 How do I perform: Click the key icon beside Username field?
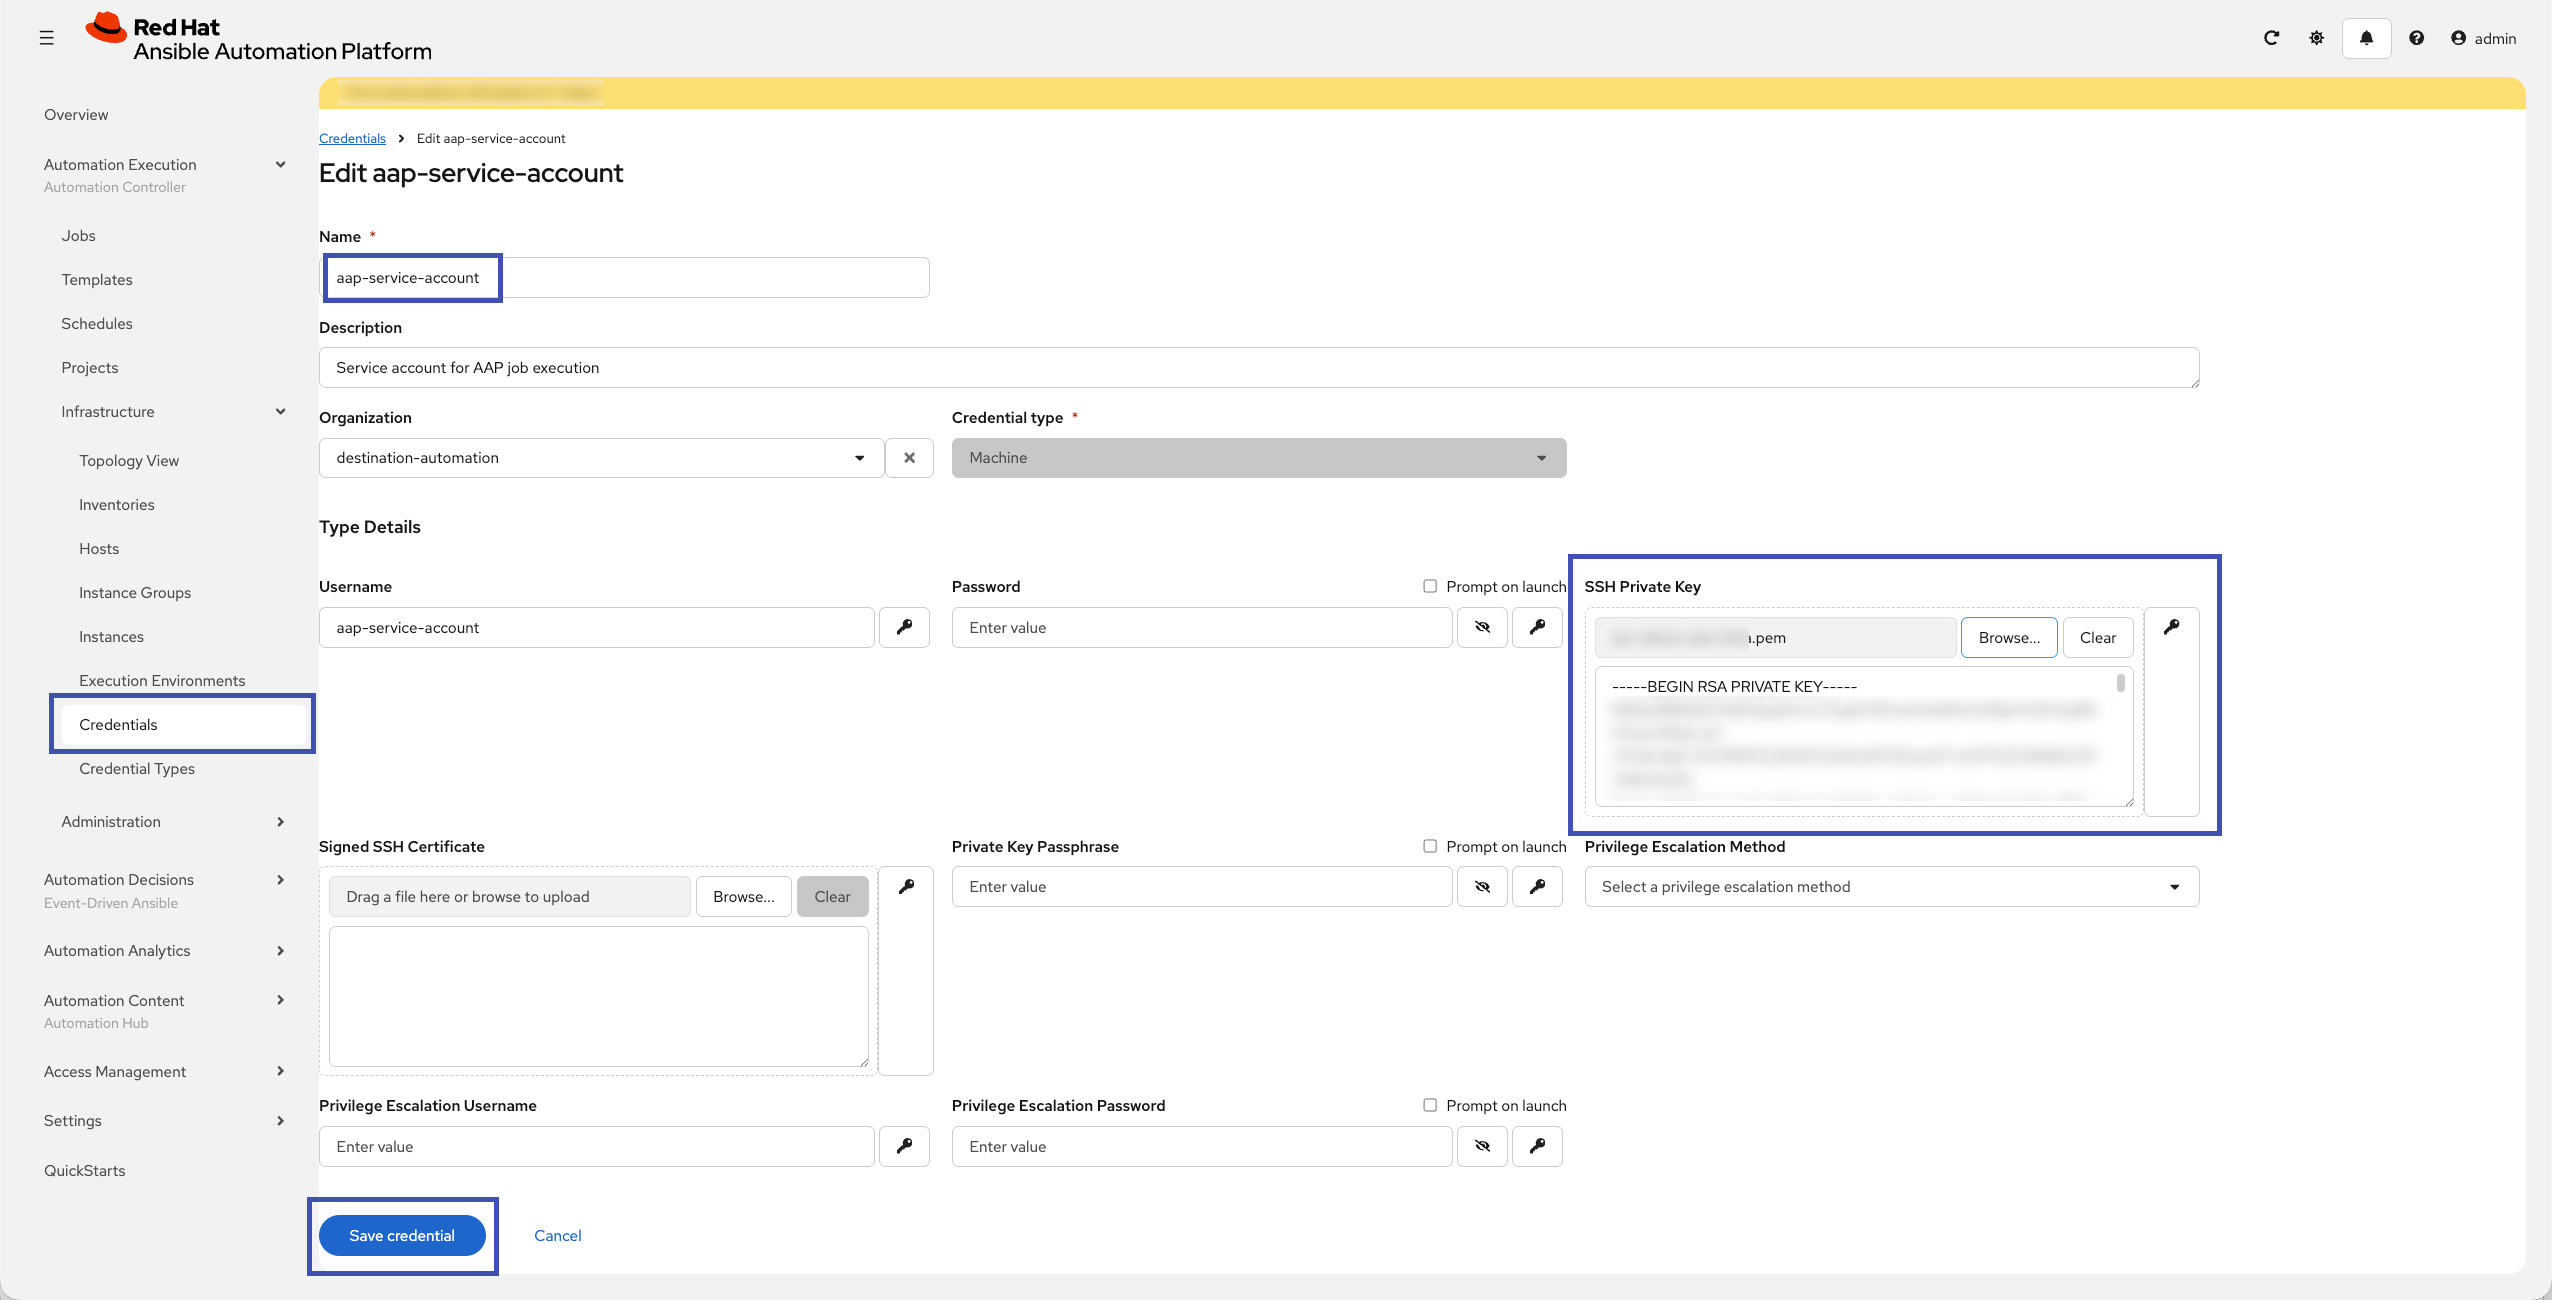point(904,627)
